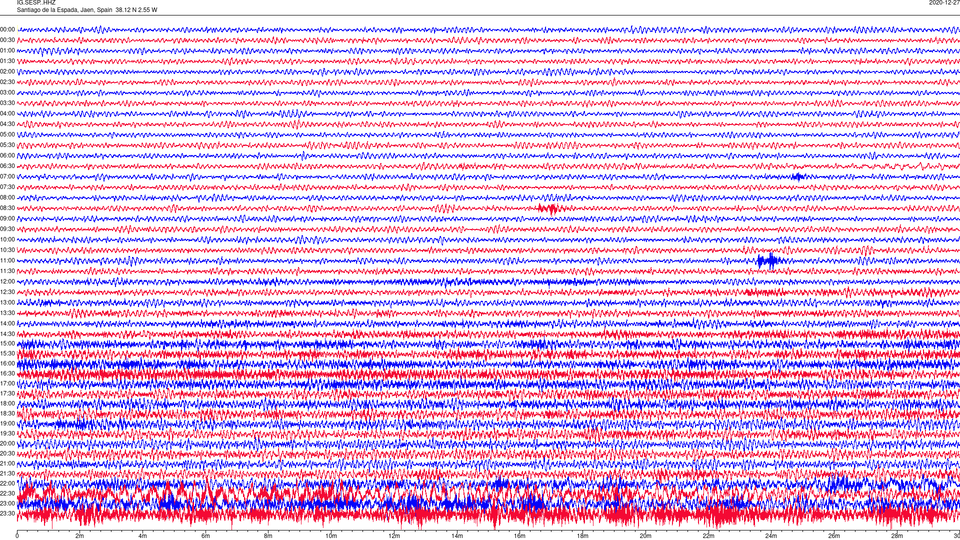Select the 23:30 trace time label
The image size is (960, 540).
point(7,514)
